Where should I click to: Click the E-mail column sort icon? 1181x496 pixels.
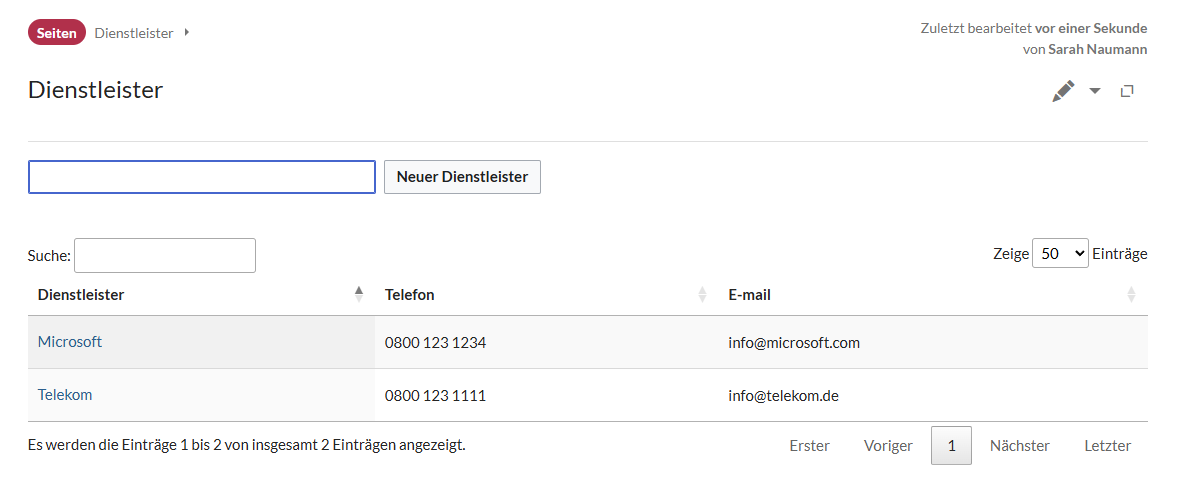point(1131,294)
